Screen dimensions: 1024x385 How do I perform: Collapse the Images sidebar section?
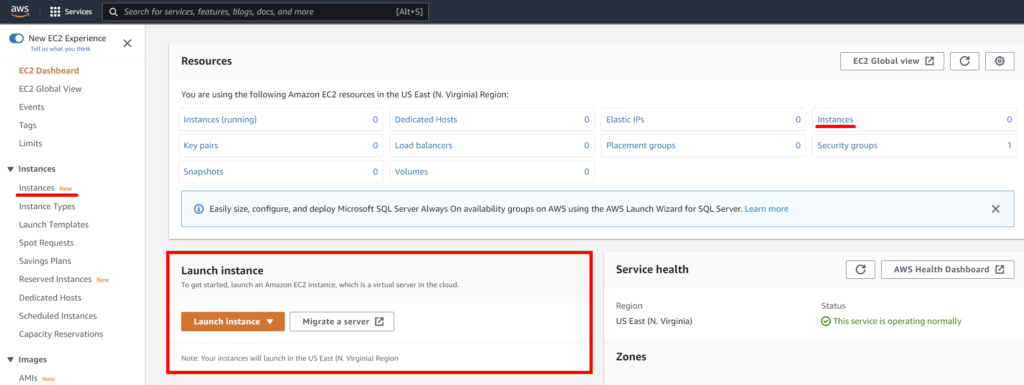(10, 360)
